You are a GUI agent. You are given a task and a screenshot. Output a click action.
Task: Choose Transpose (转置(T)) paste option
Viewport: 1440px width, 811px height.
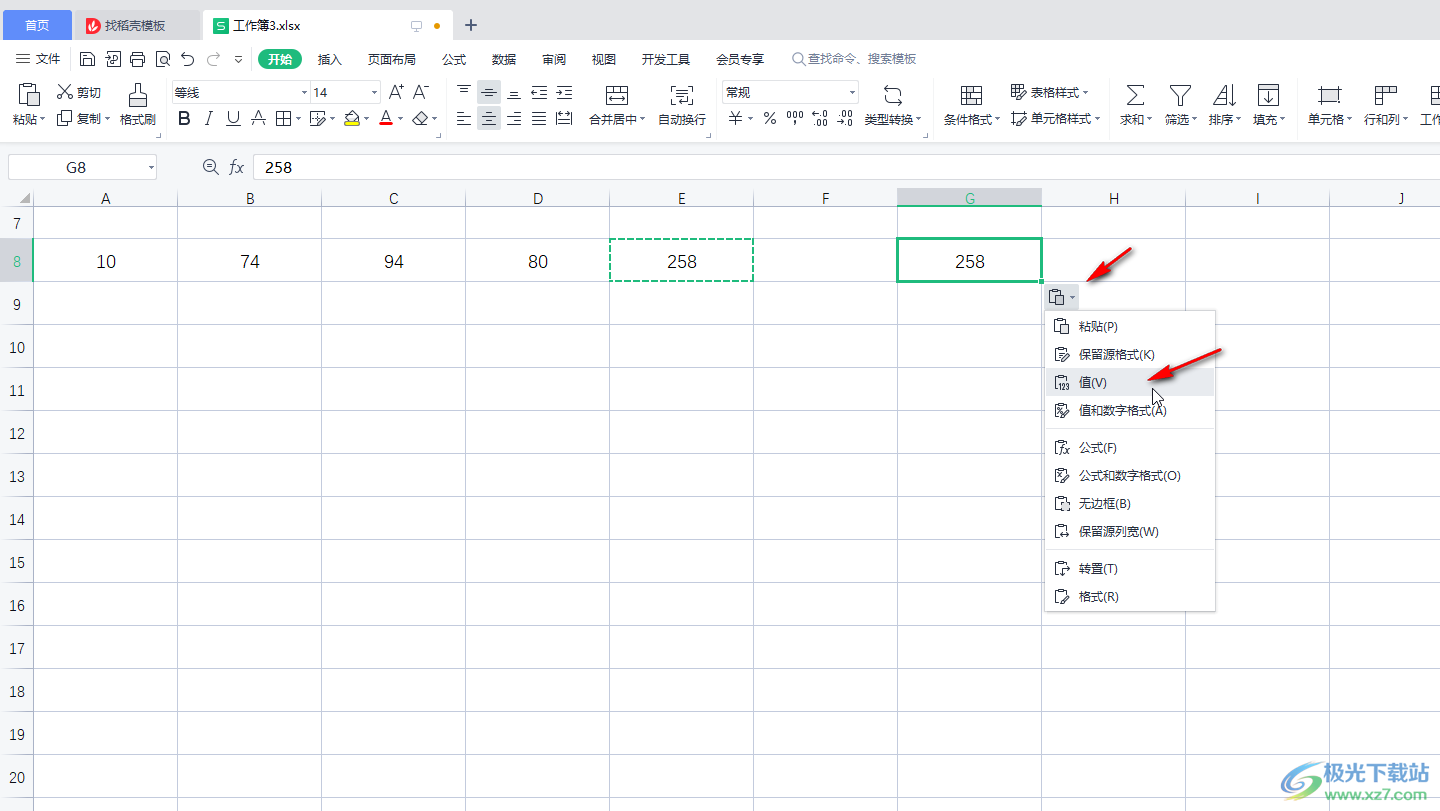point(1130,568)
